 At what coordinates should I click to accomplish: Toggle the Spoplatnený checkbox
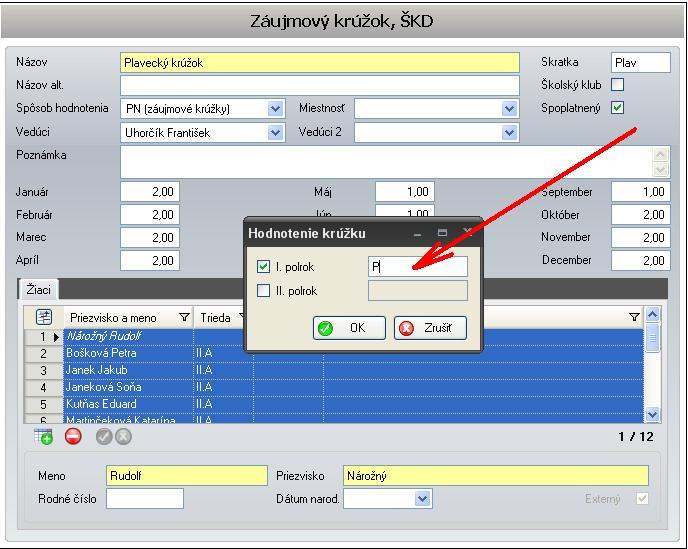617,108
